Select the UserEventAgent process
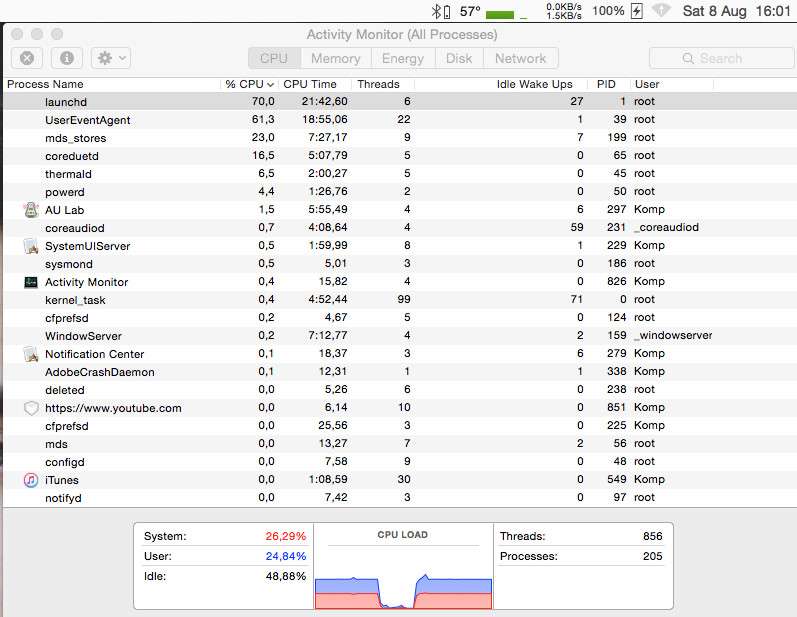Image resolution: width=797 pixels, height=617 pixels. [400, 119]
